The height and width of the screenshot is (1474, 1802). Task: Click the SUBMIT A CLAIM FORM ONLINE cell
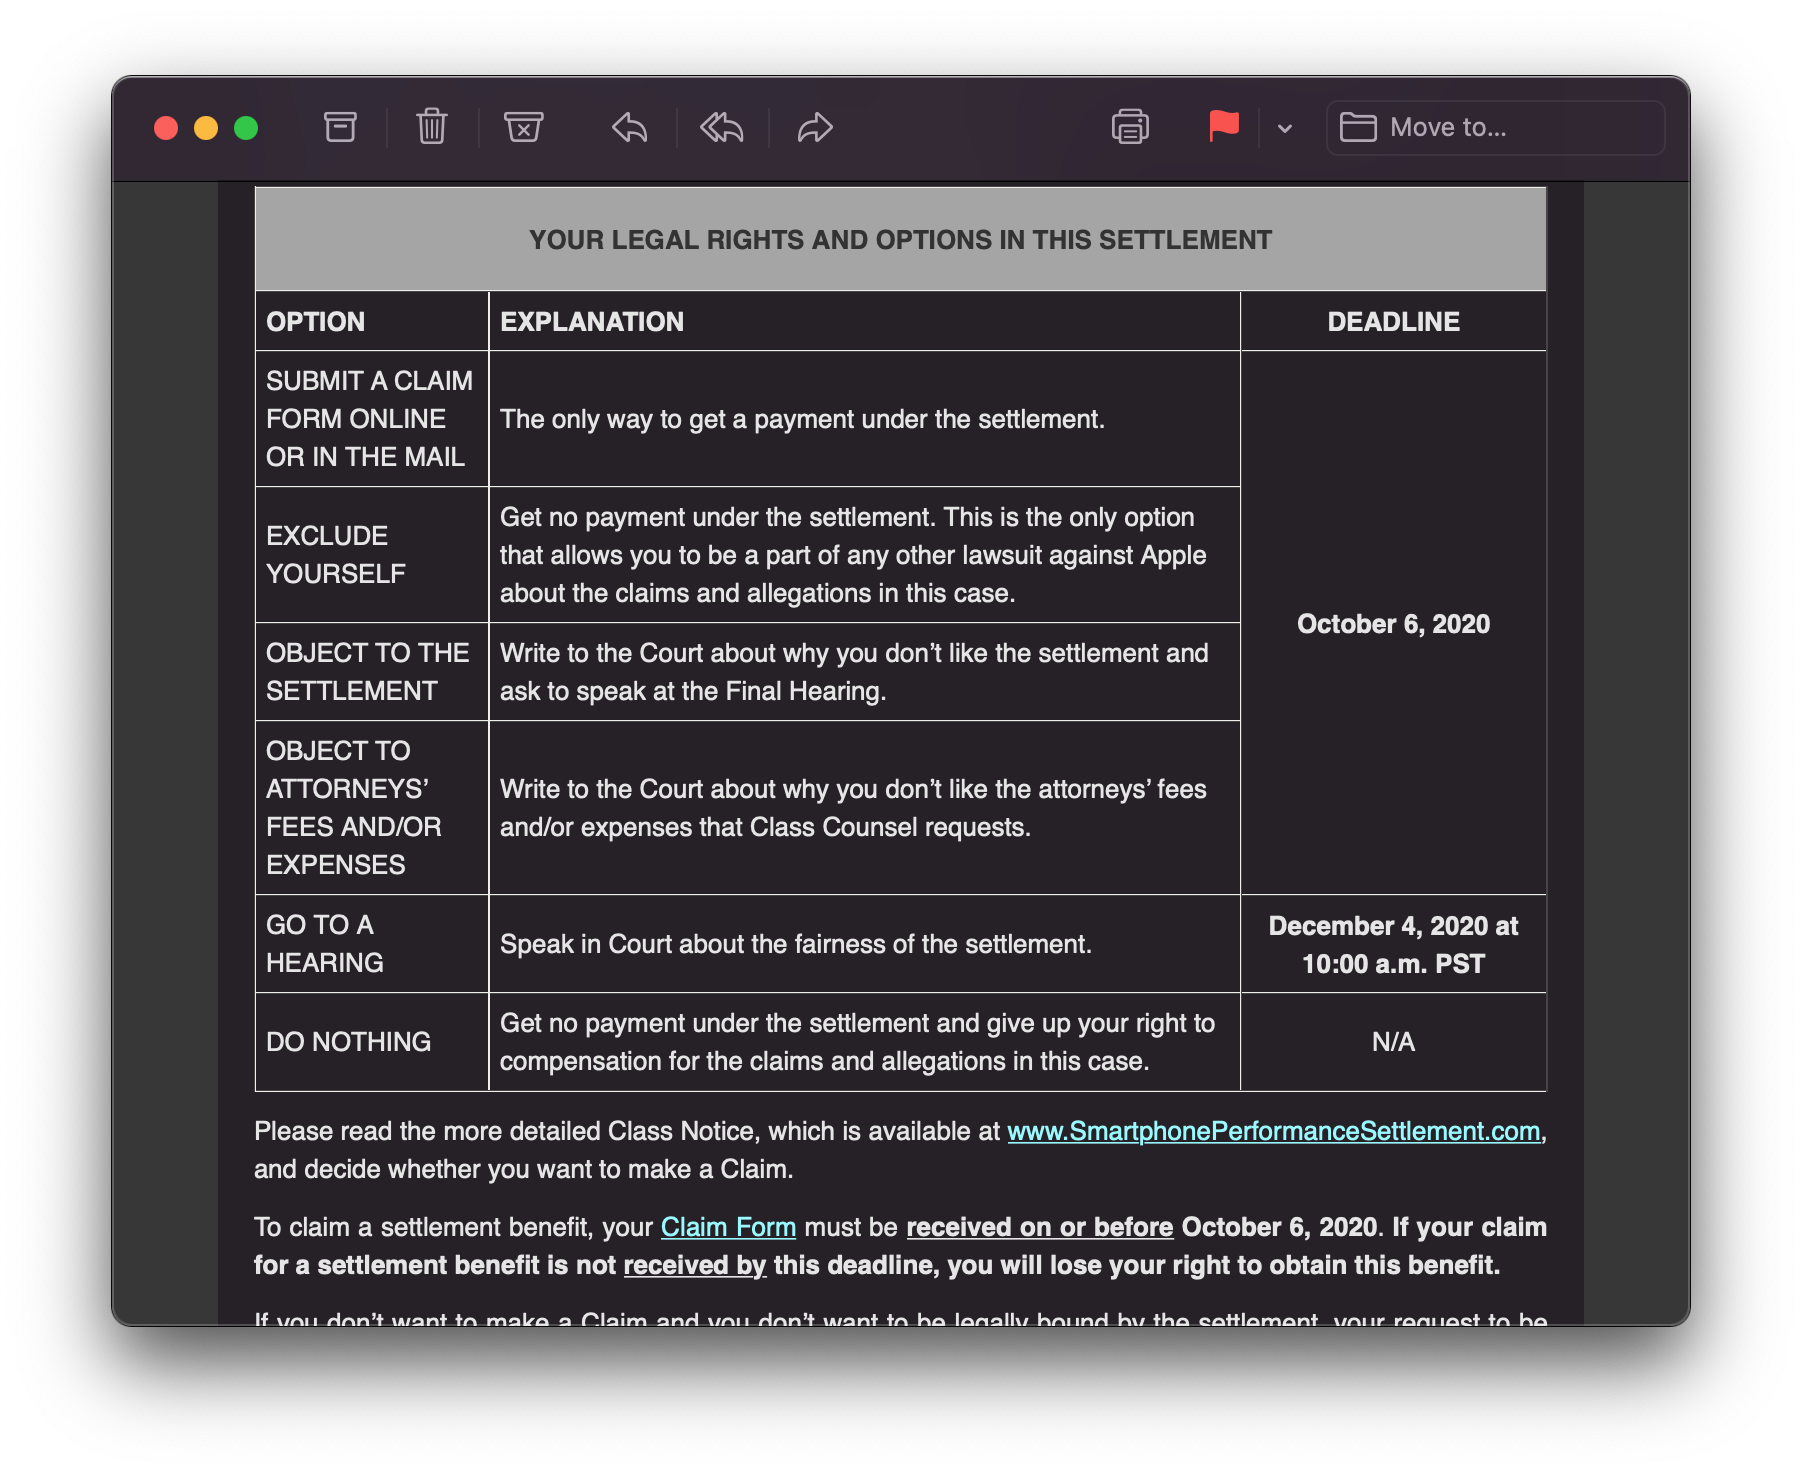coord(371,419)
